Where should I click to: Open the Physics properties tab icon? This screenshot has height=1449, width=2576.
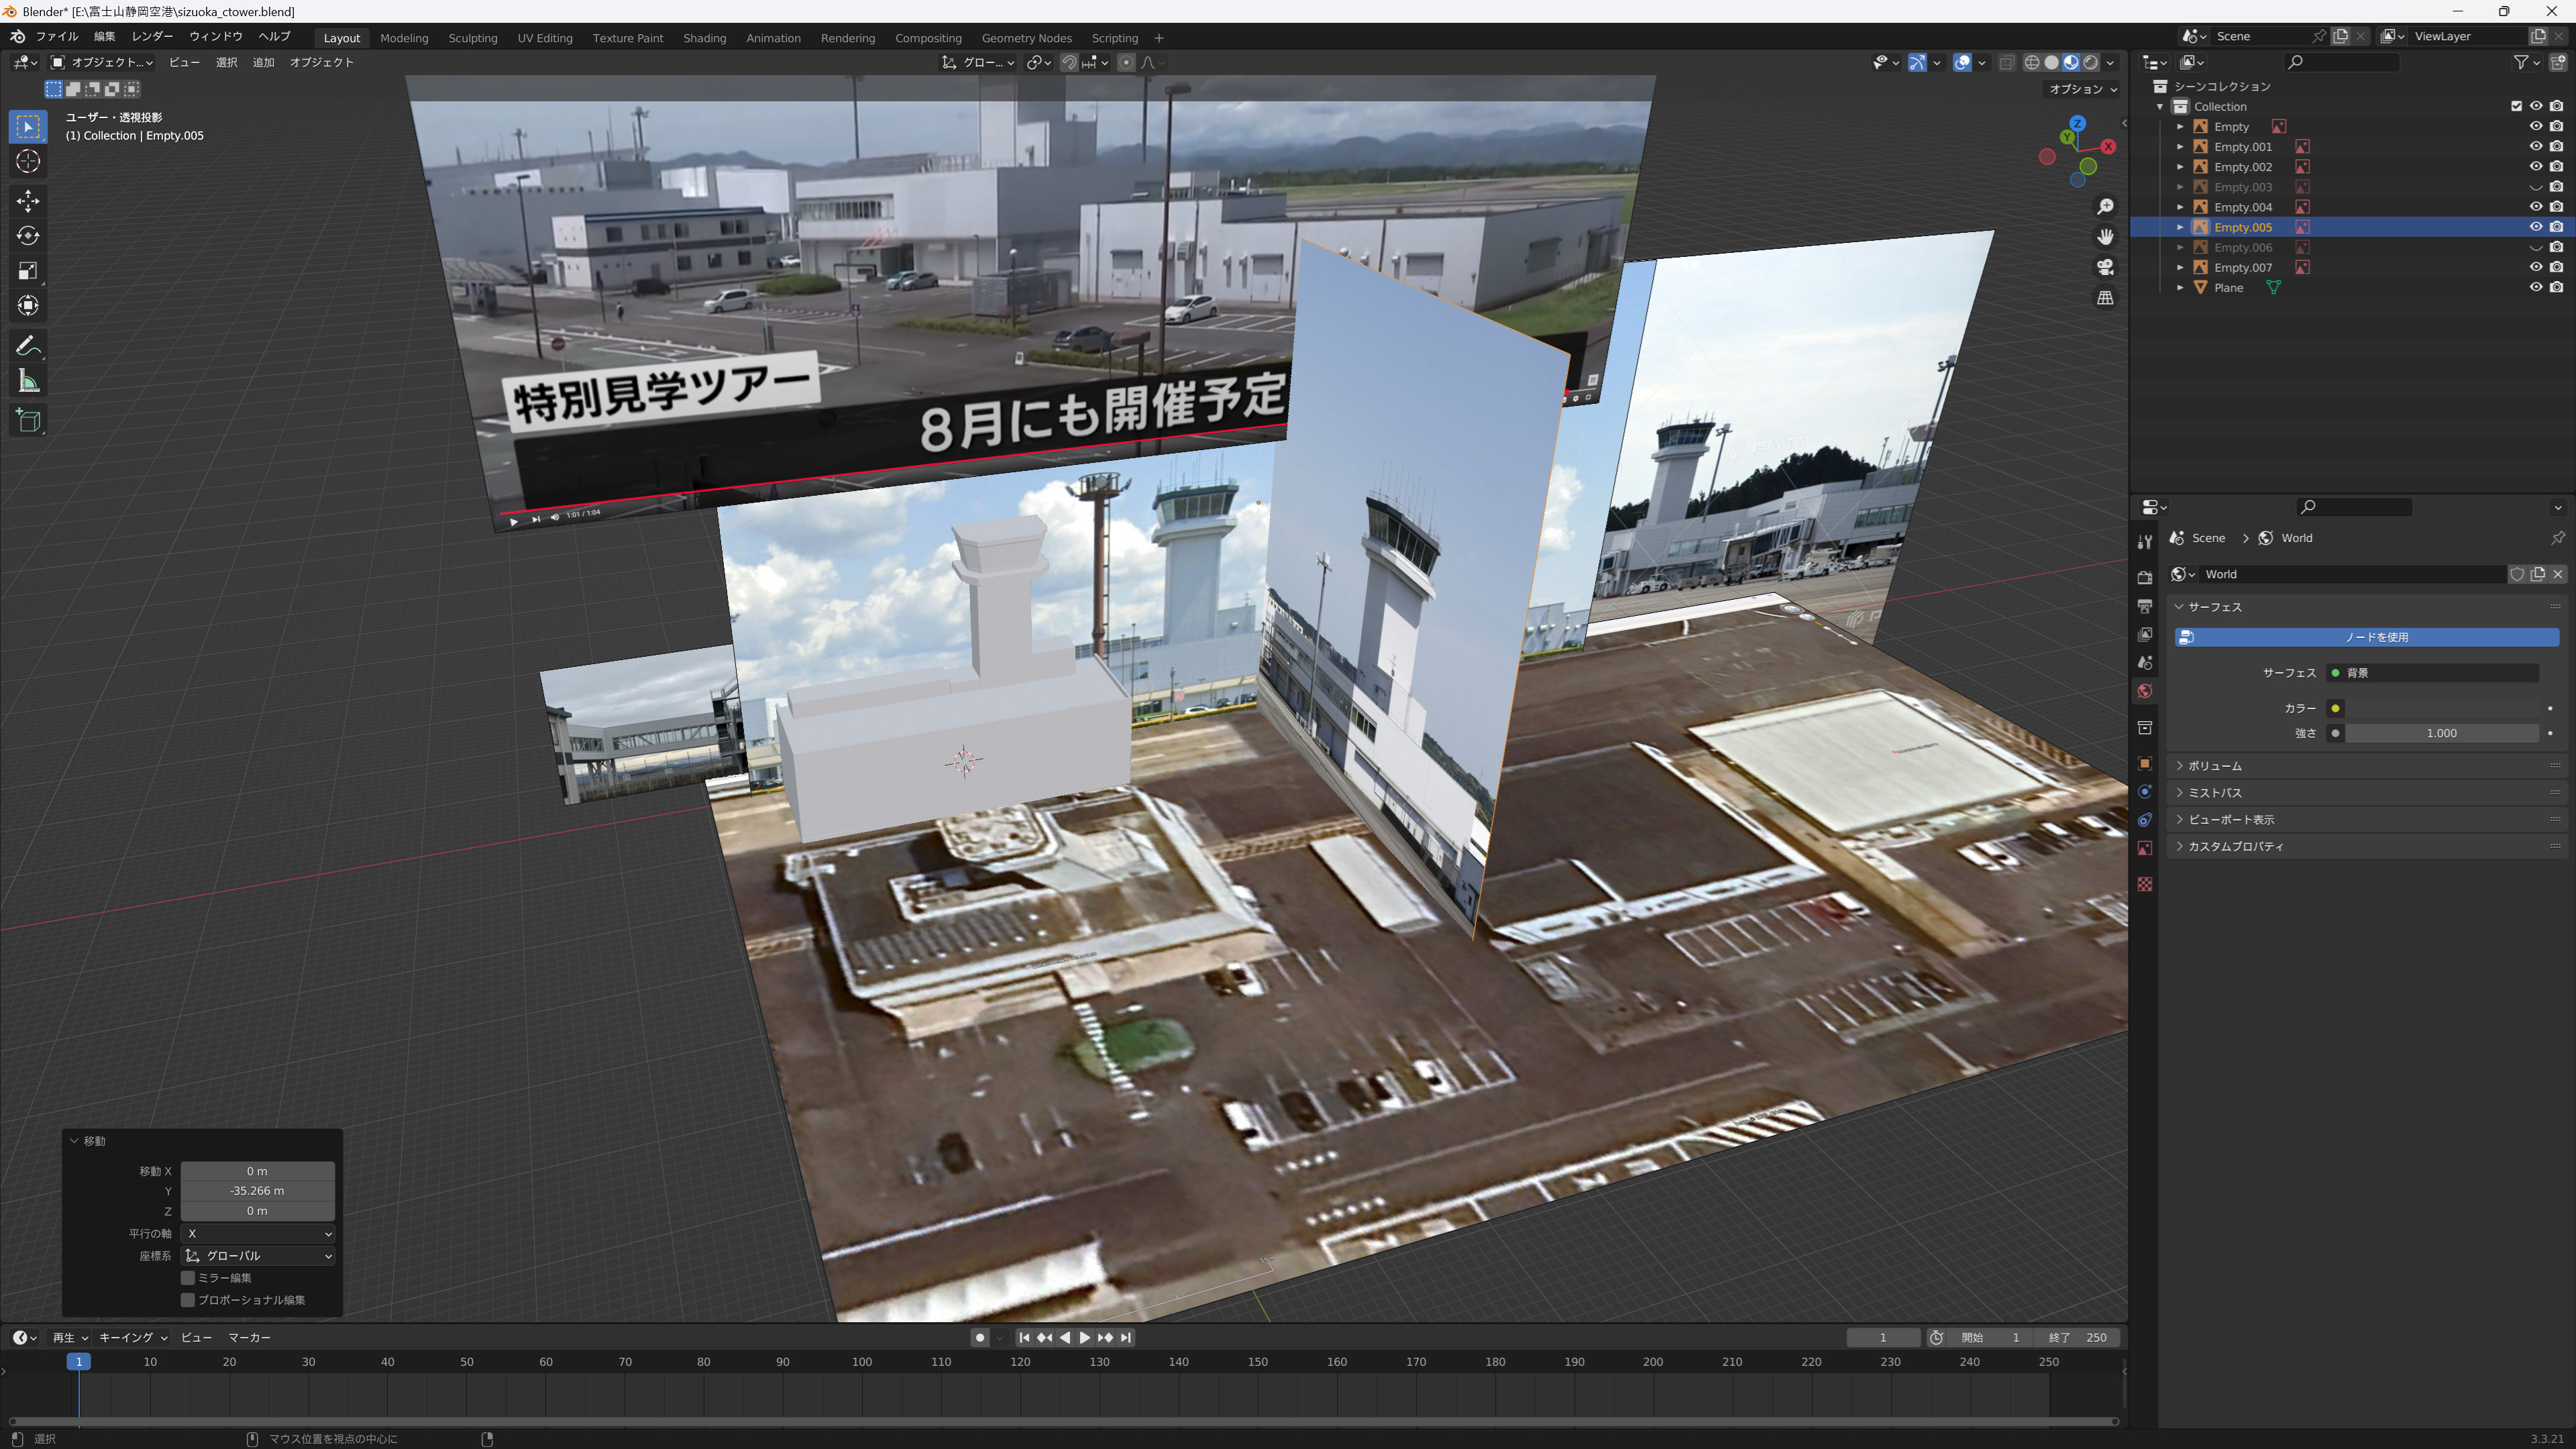[2144, 792]
